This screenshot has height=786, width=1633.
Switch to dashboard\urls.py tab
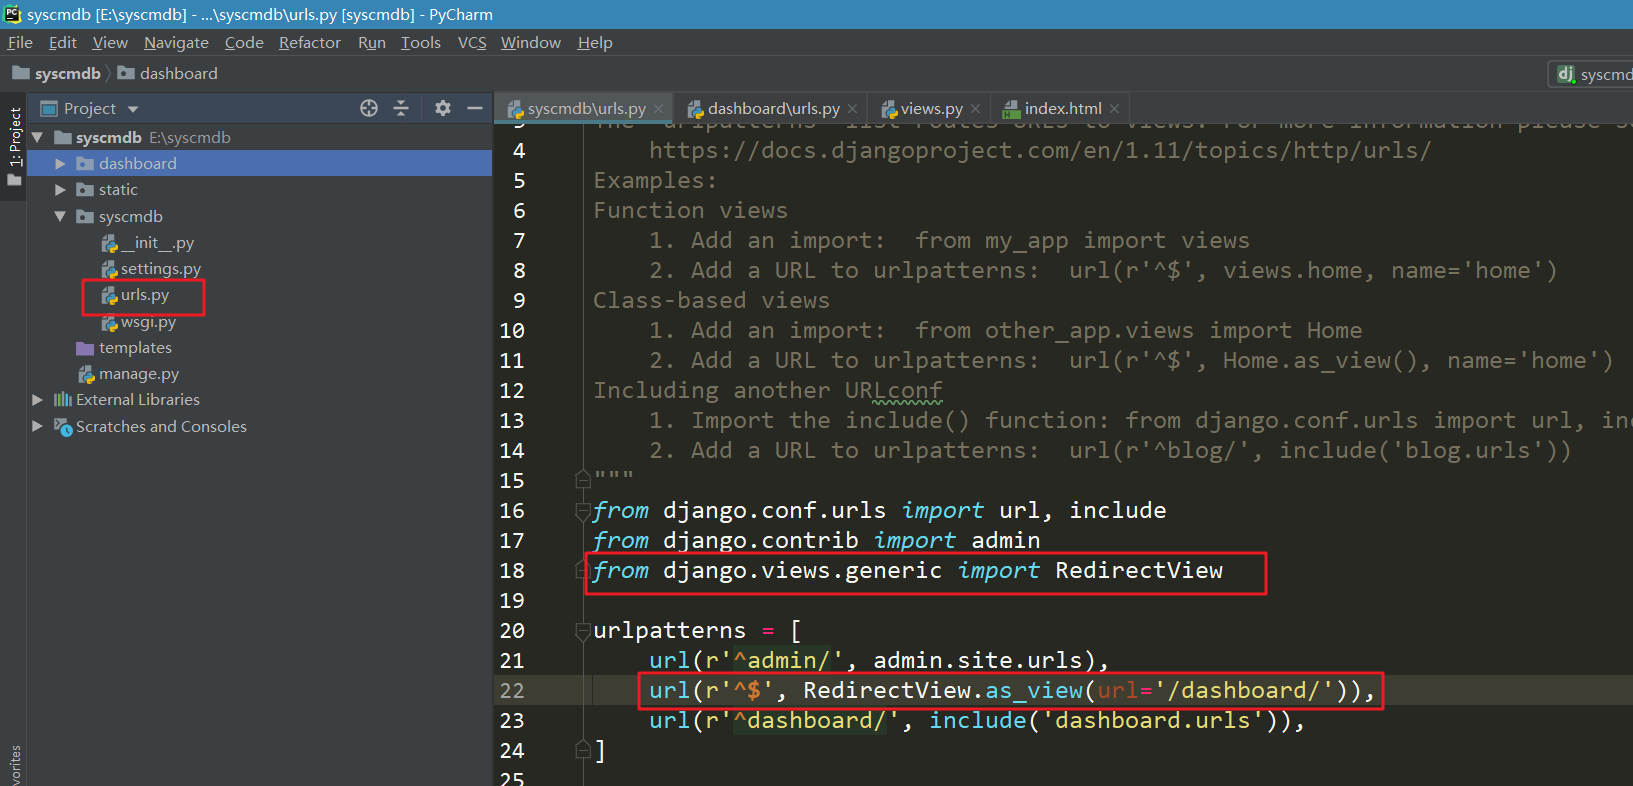(773, 109)
